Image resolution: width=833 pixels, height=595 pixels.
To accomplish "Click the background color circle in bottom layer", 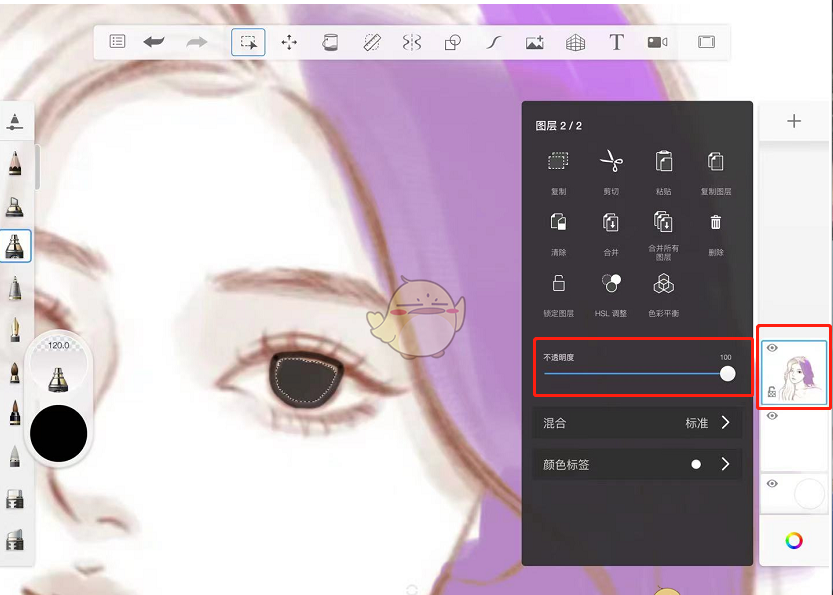I will click(x=809, y=494).
